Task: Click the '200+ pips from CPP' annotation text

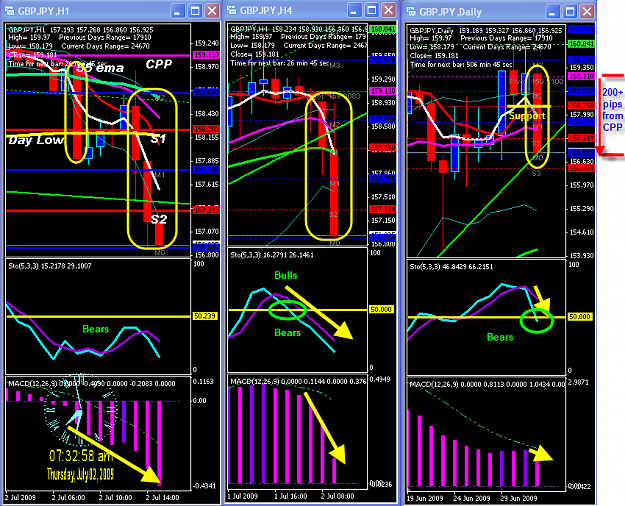Action: pos(612,110)
